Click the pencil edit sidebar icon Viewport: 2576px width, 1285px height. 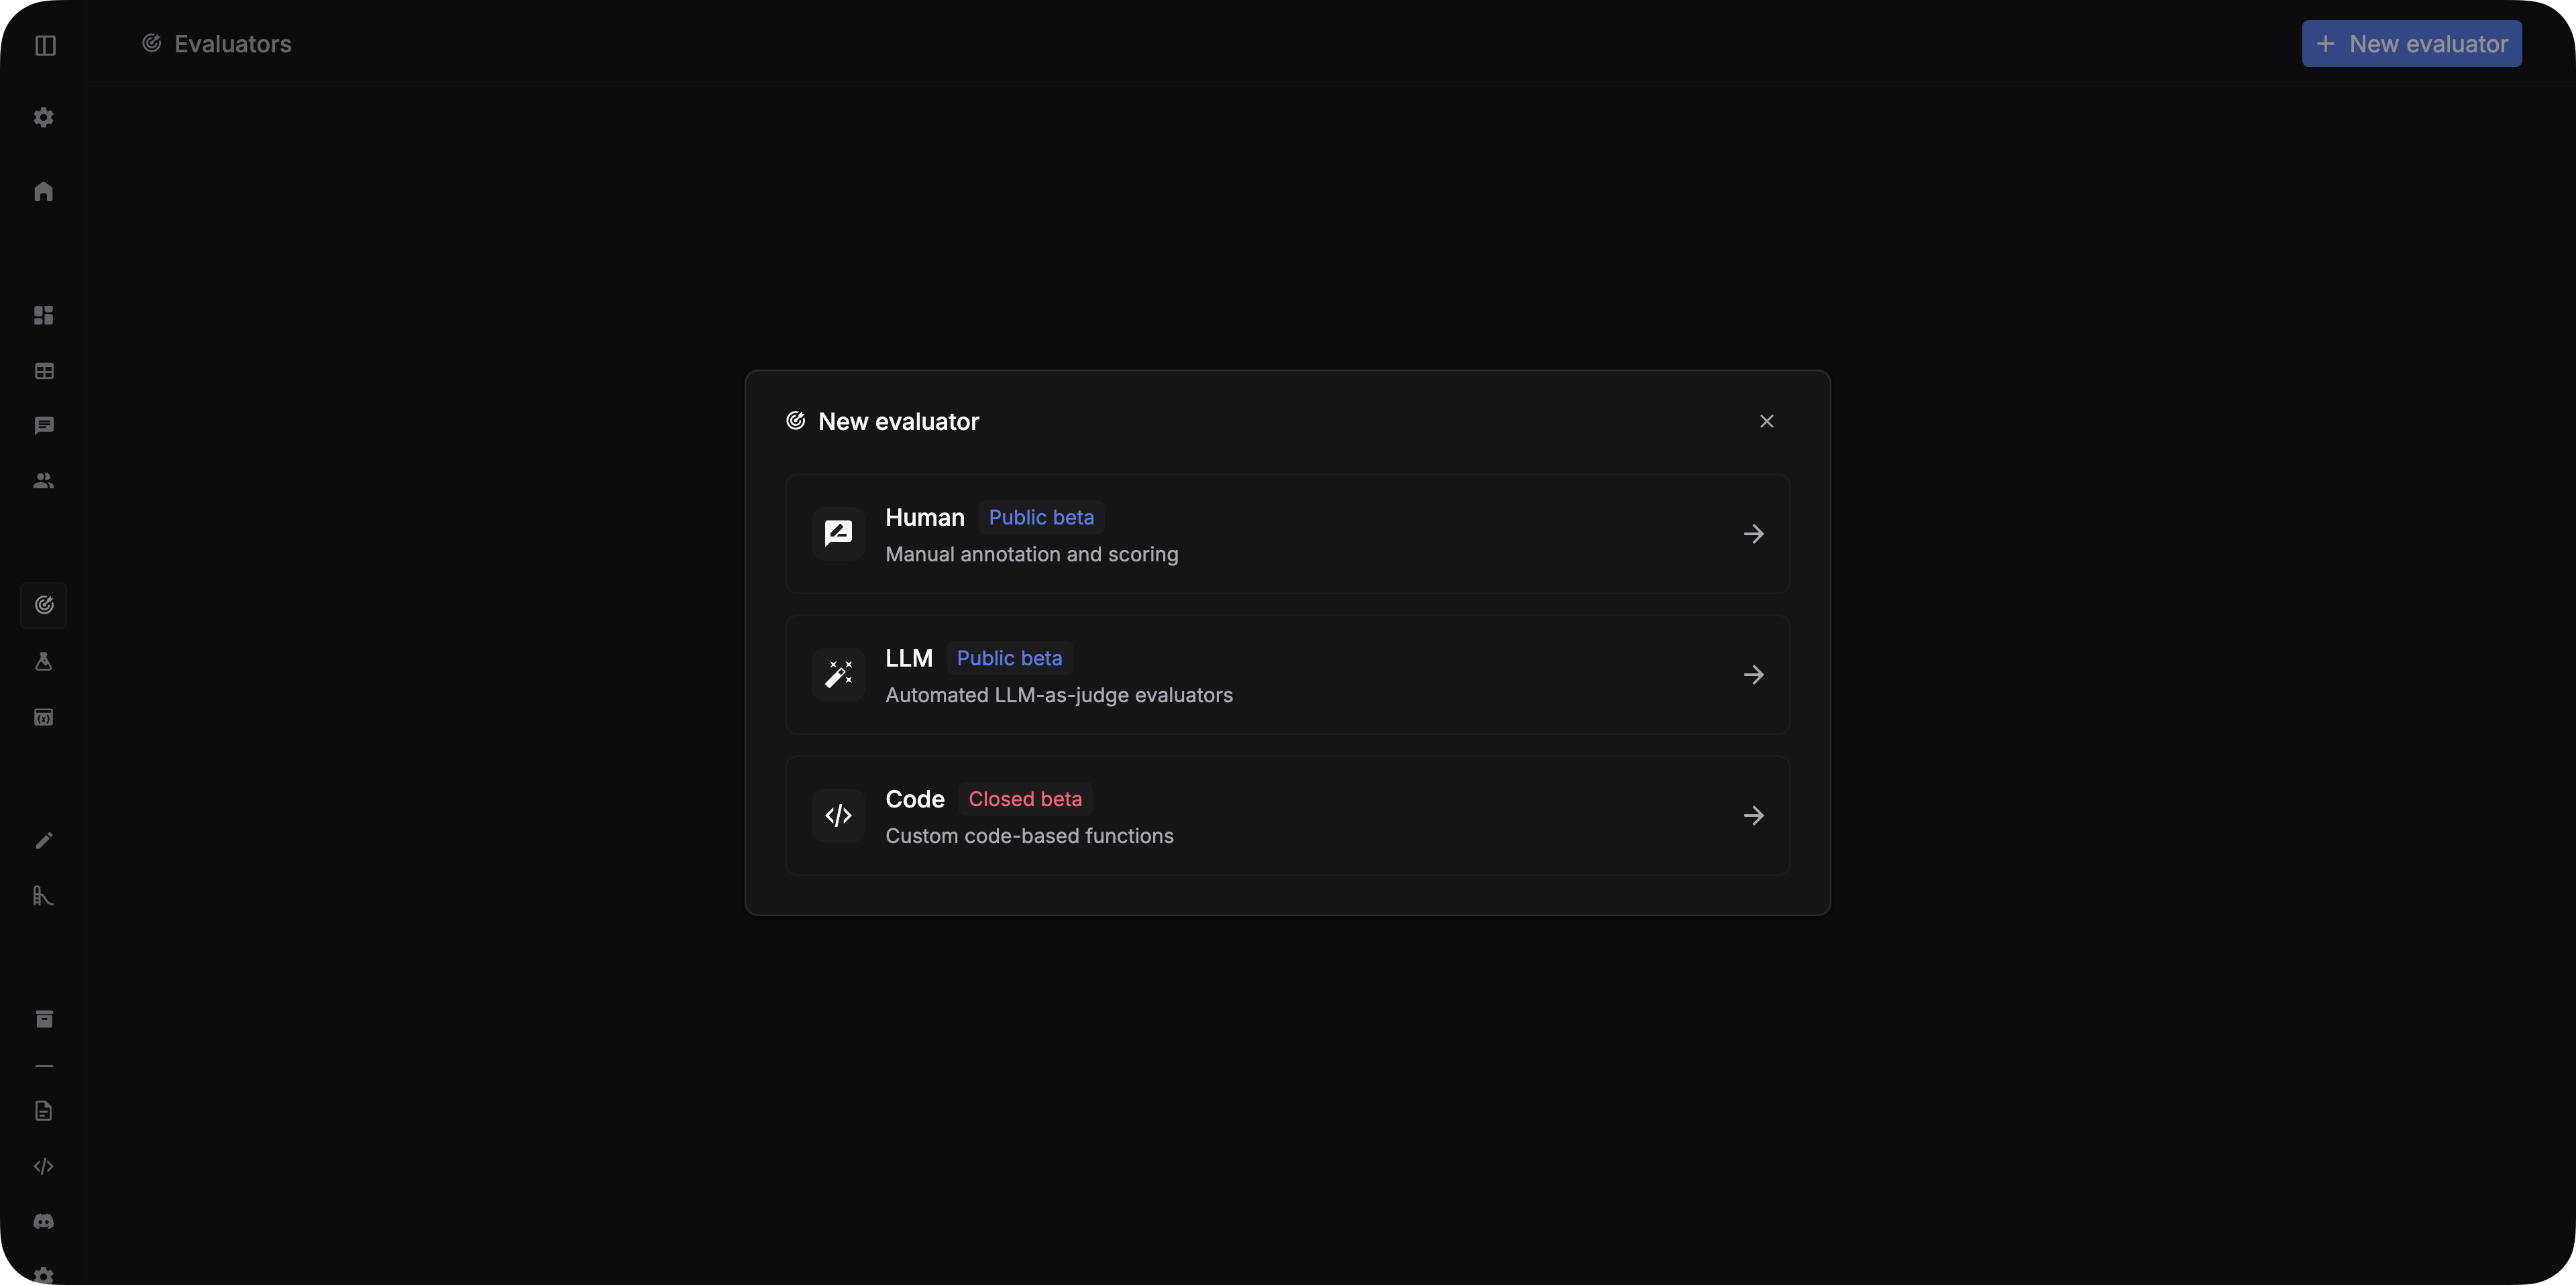[x=44, y=841]
